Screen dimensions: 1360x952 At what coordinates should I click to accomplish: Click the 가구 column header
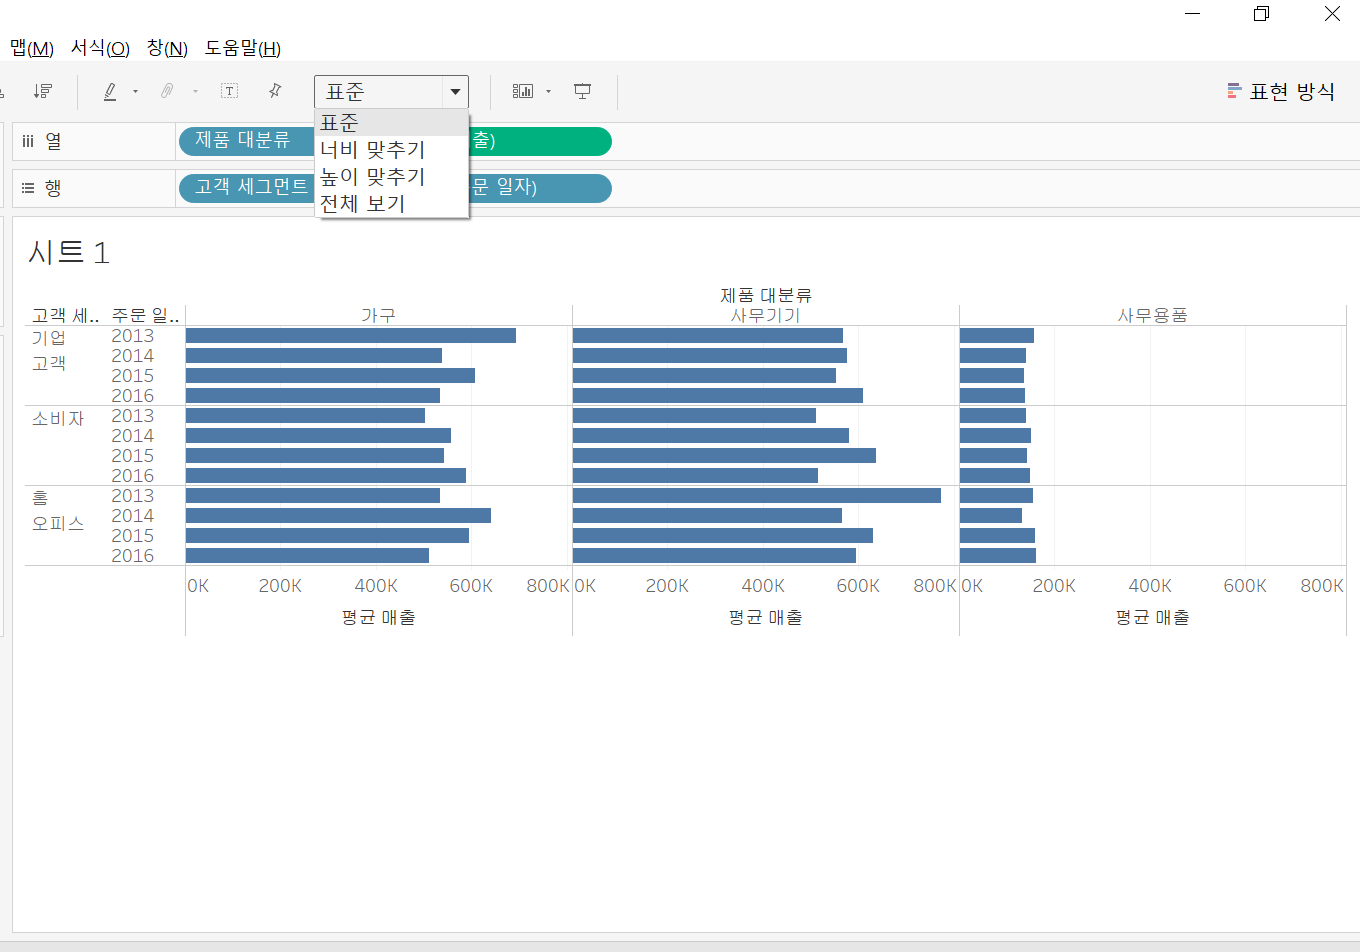(378, 315)
